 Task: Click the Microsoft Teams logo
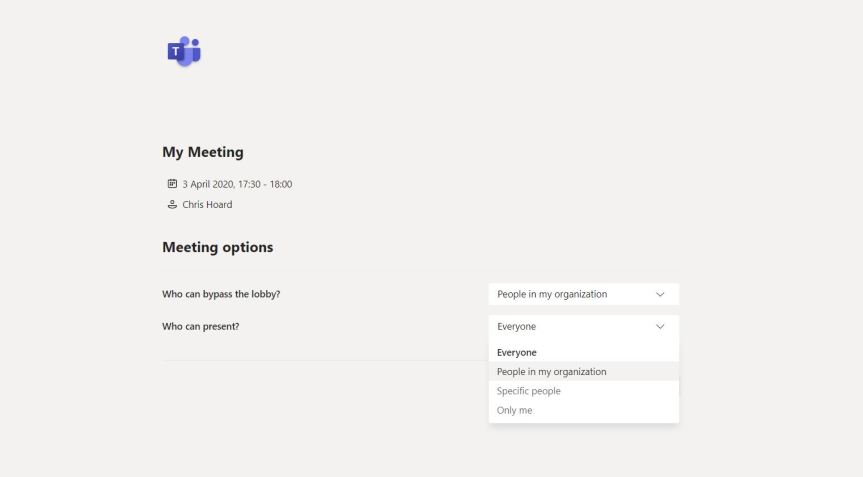pyautogui.click(x=184, y=51)
